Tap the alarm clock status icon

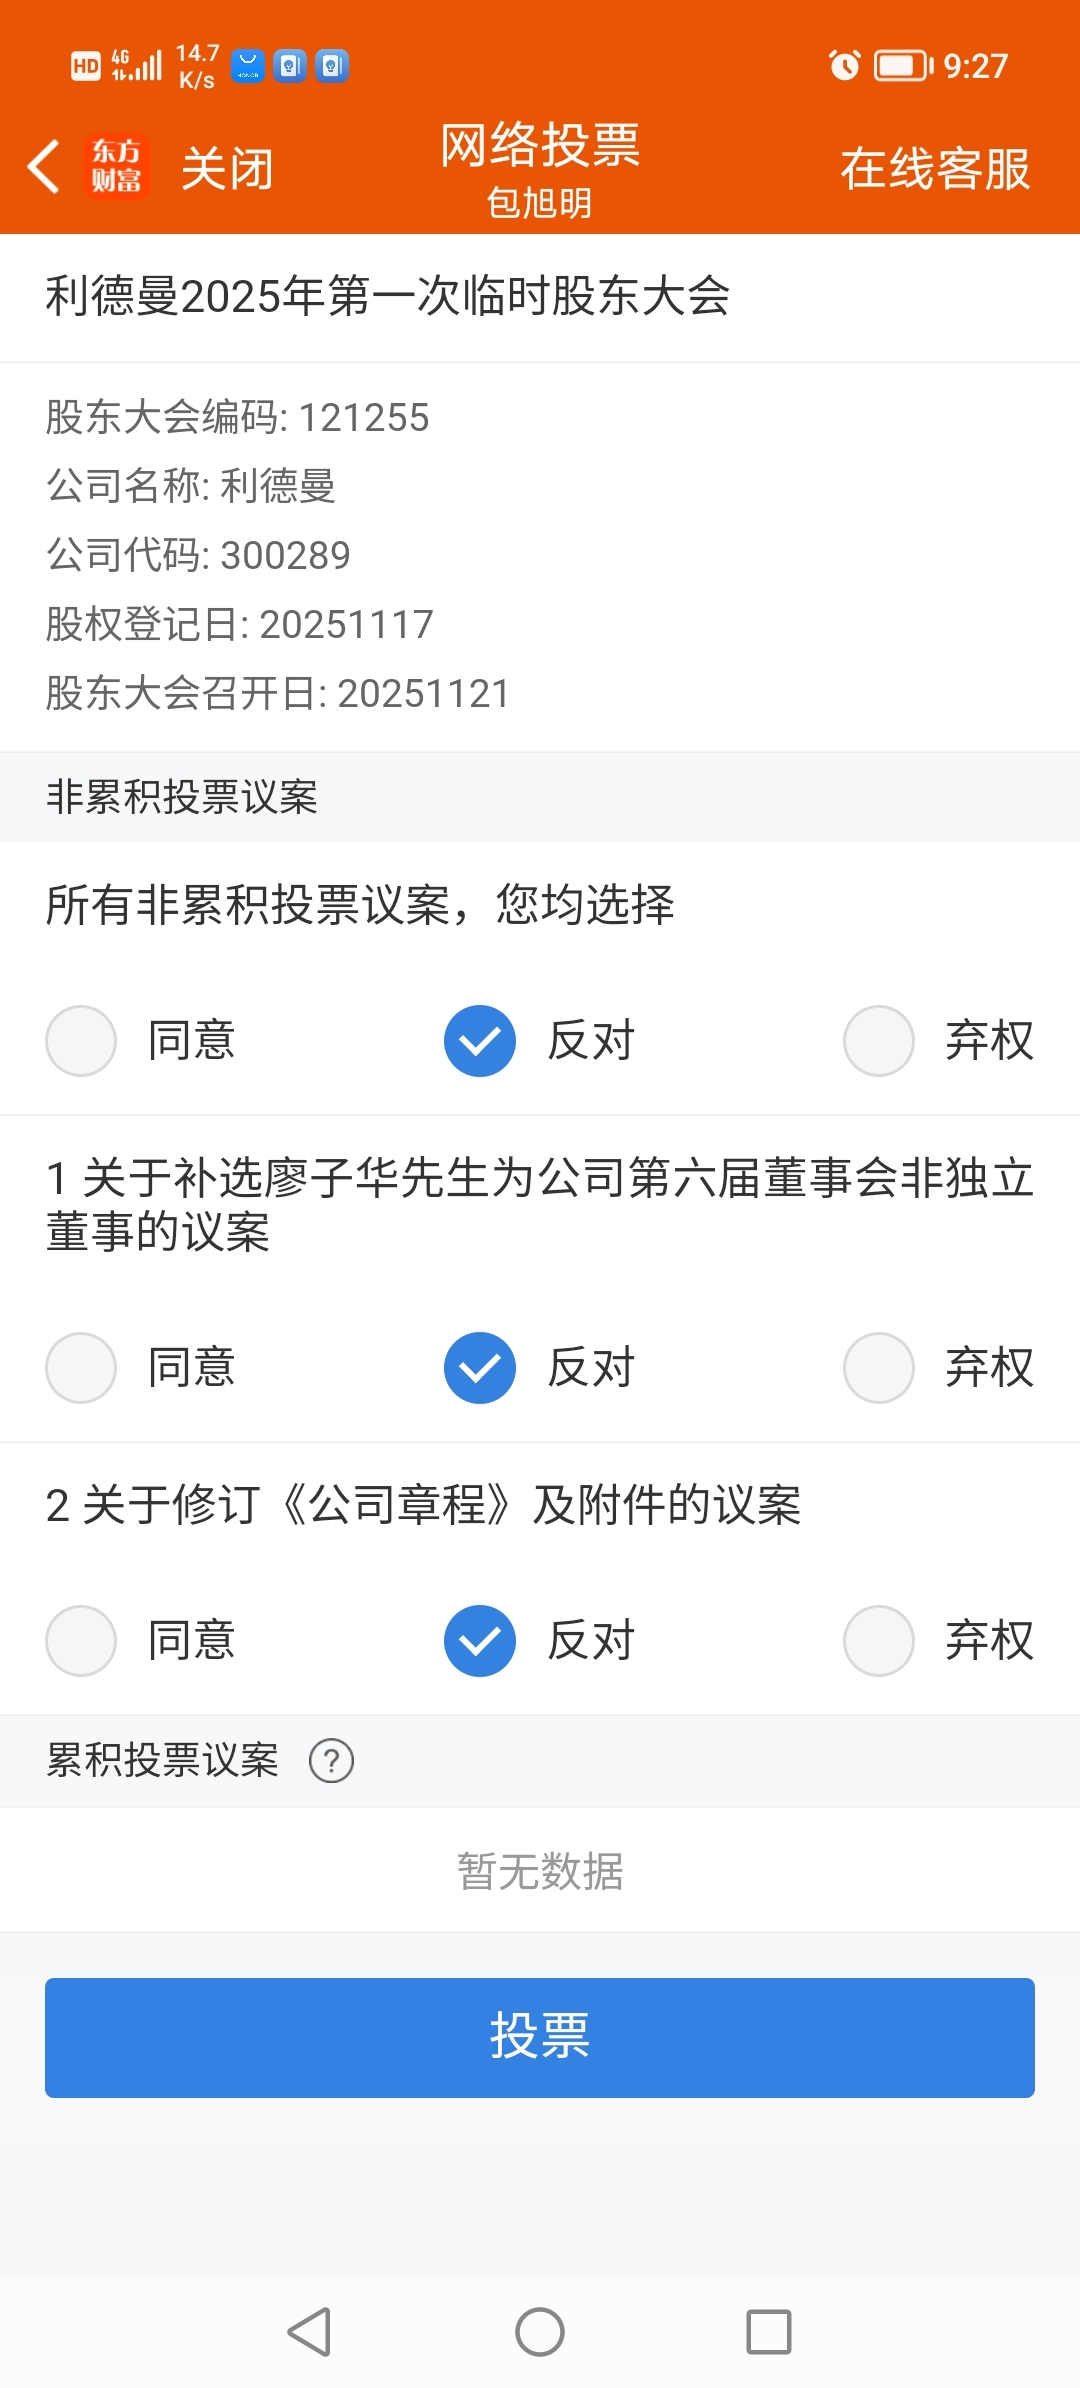(x=844, y=66)
